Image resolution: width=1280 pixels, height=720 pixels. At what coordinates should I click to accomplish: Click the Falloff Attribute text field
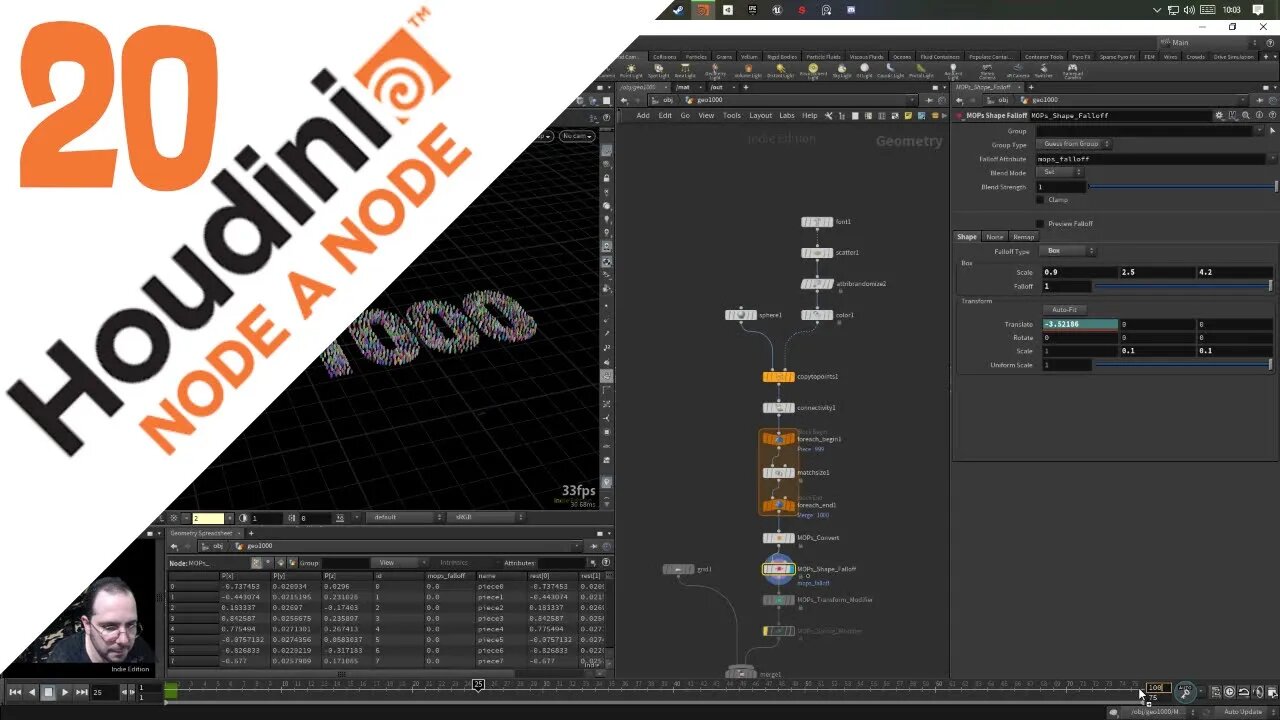pos(1150,159)
